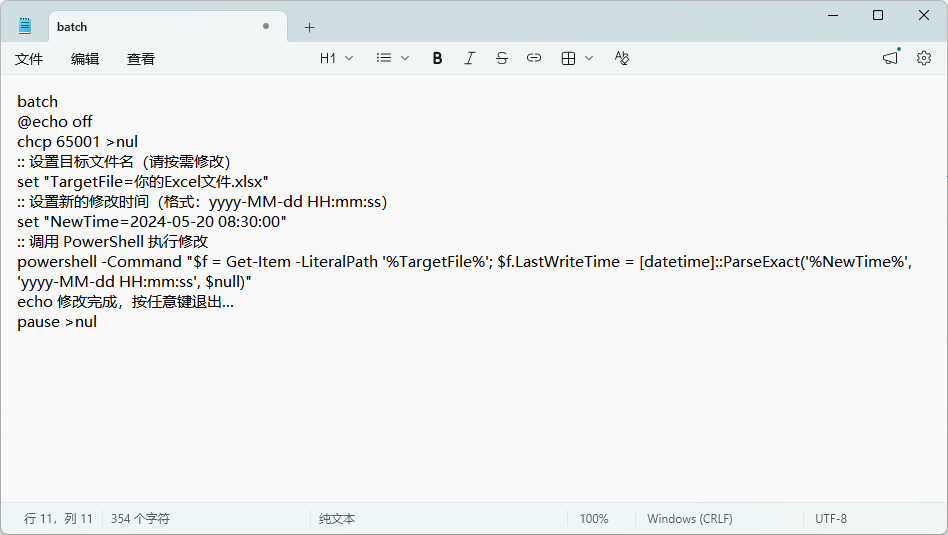This screenshot has width=948, height=535.
Task: Expand the heading style dropdown arrow
Action: (x=349, y=58)
